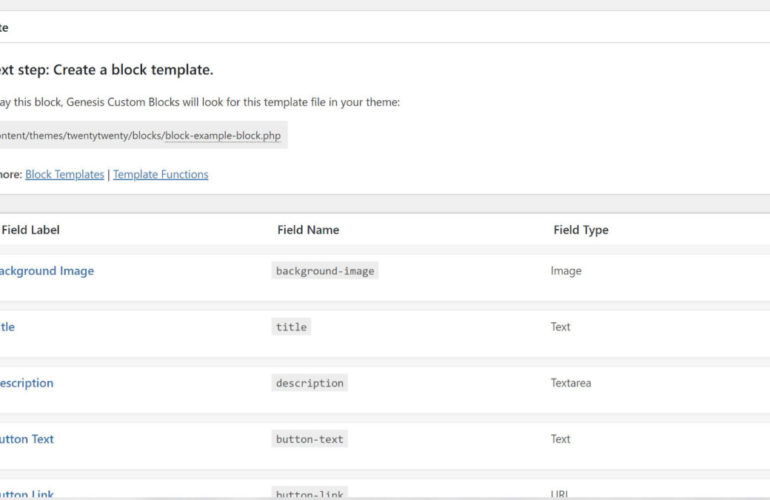The width and height of the screenshot is (770, 500).
Task: Click the Field Label column header
Action: 31,230
